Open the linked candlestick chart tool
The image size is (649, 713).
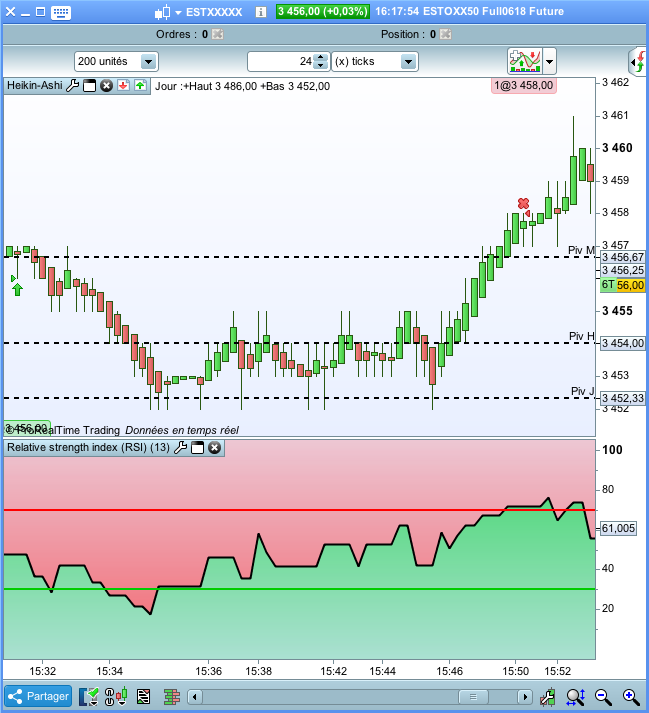coord(116,697)
